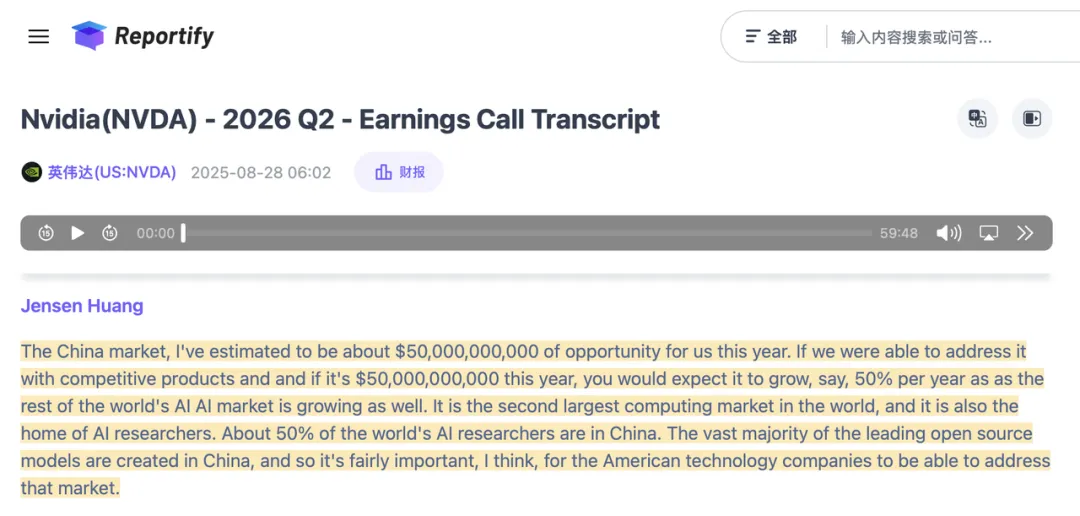Click the 59:48 total duration label

[898, 233]
